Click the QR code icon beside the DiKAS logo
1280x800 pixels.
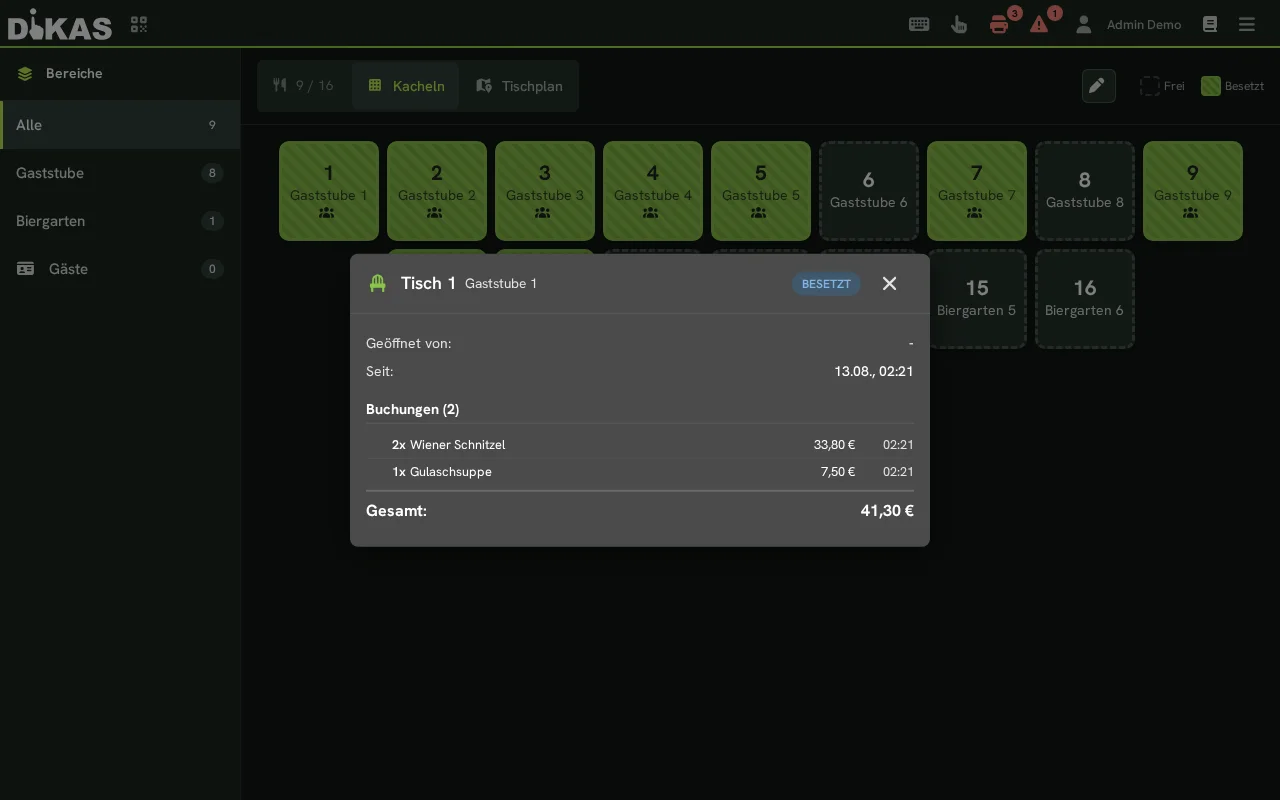click(x=139, y=24)
